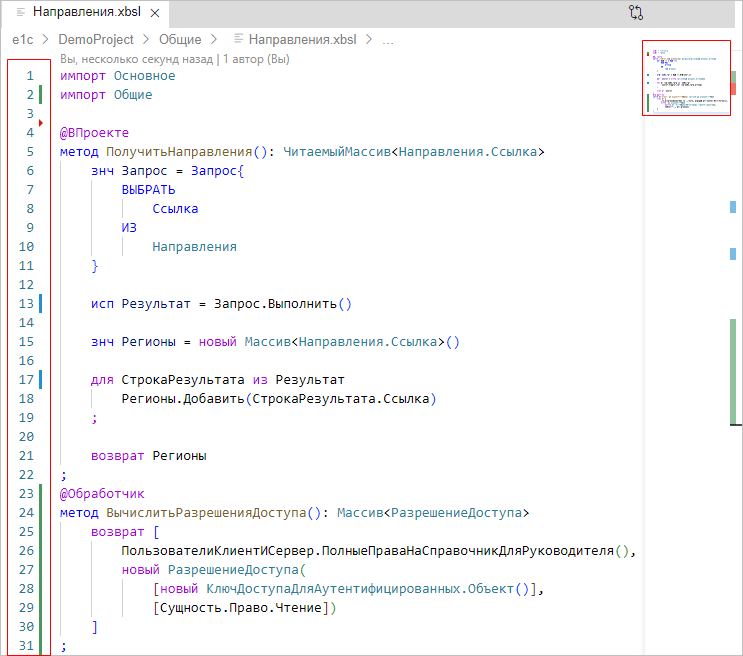The height and width of the screenshot is (656, 743).
Task: Click the file icon in the breadcrumb
Action: pyautogui.click(x=238, y=40)
